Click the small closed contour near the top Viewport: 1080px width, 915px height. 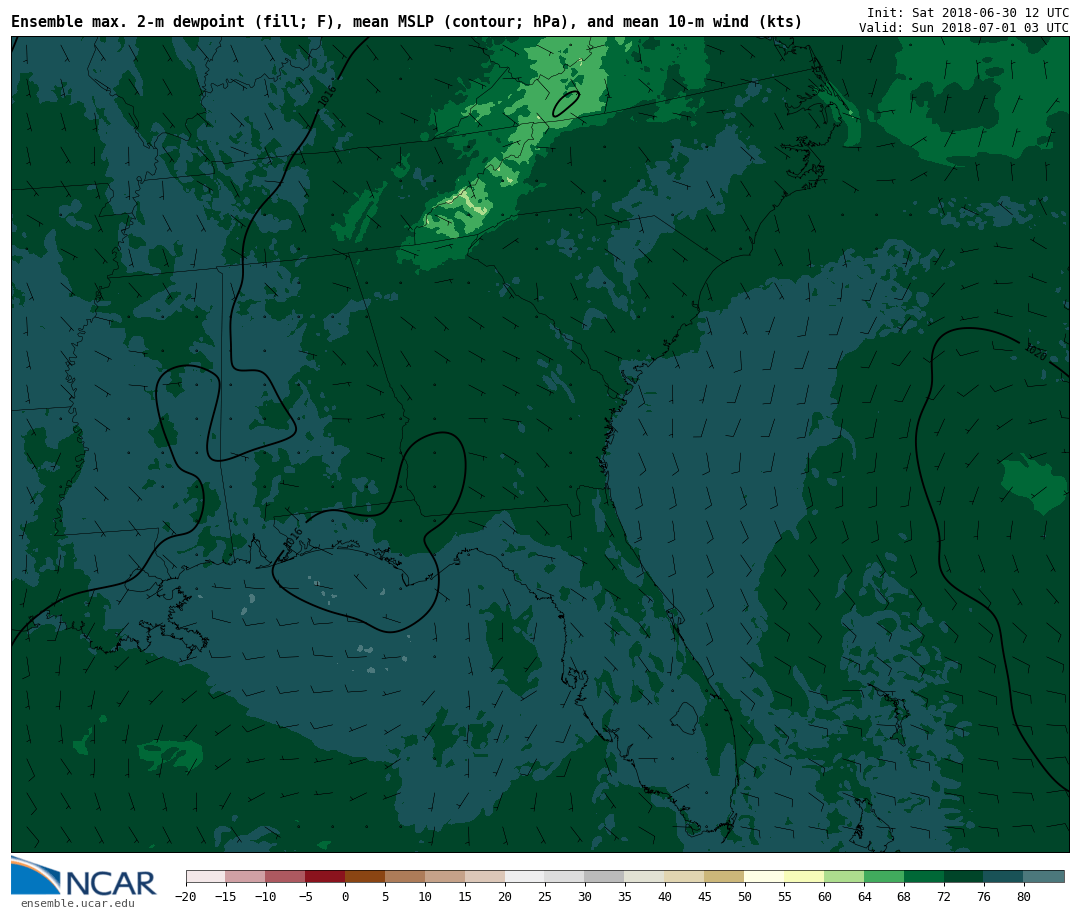coord(566,103)
